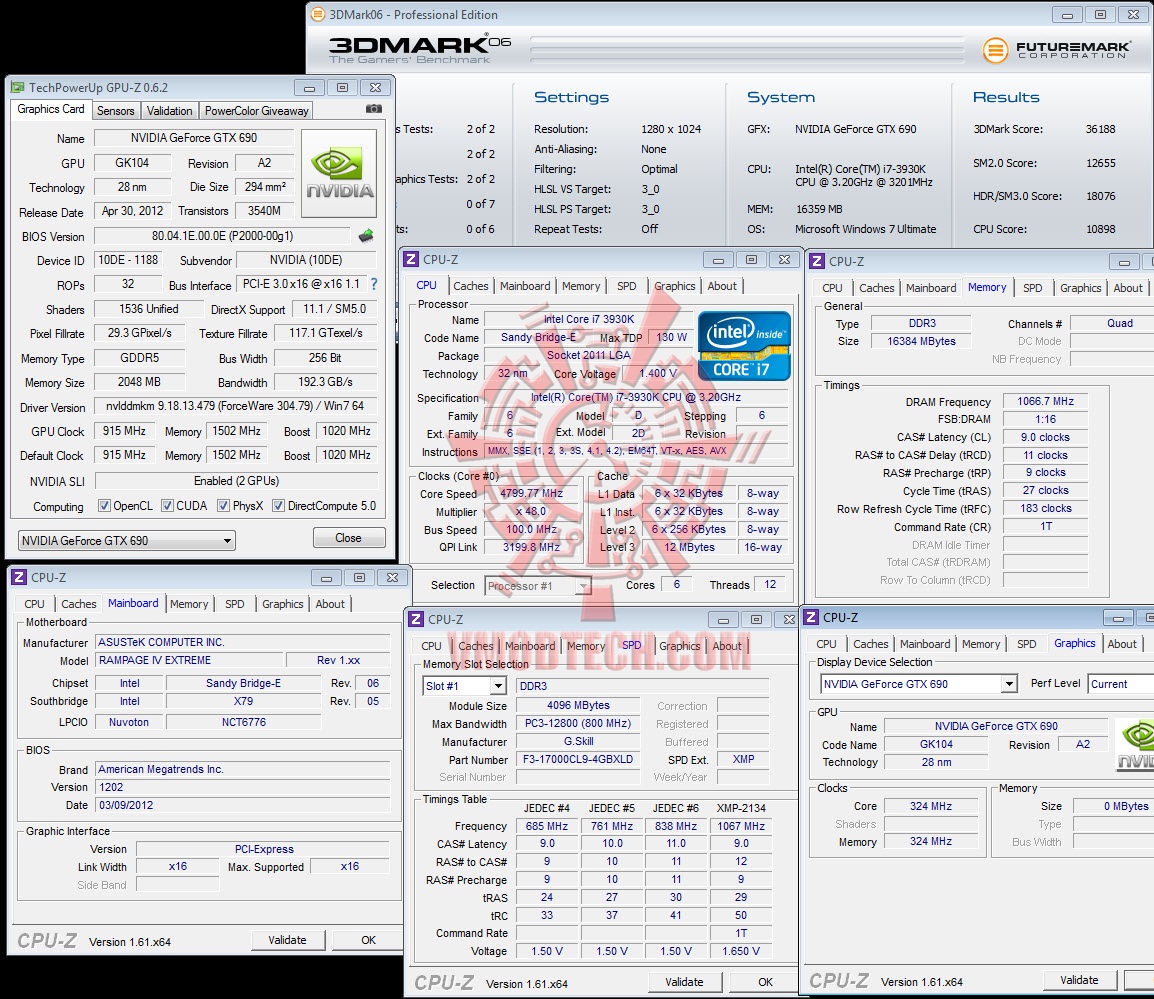Click 3DMark Score value 36188

click(1100, 129)
